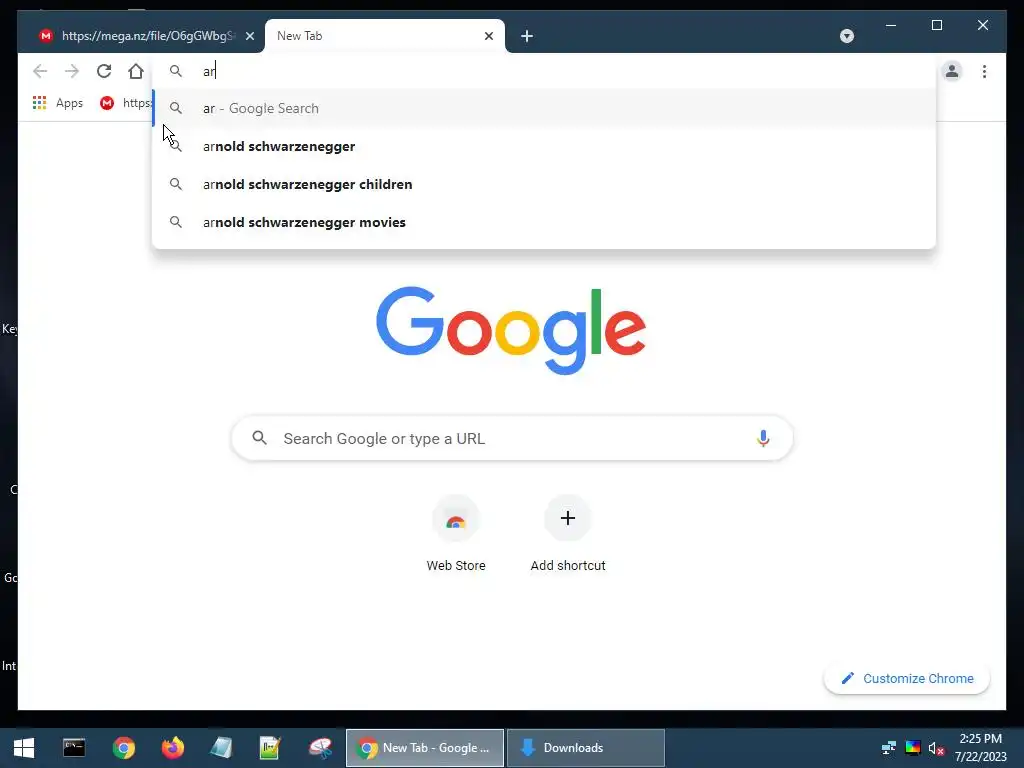Choose 'ar - Google Search' suggestion

click(543, 108)
